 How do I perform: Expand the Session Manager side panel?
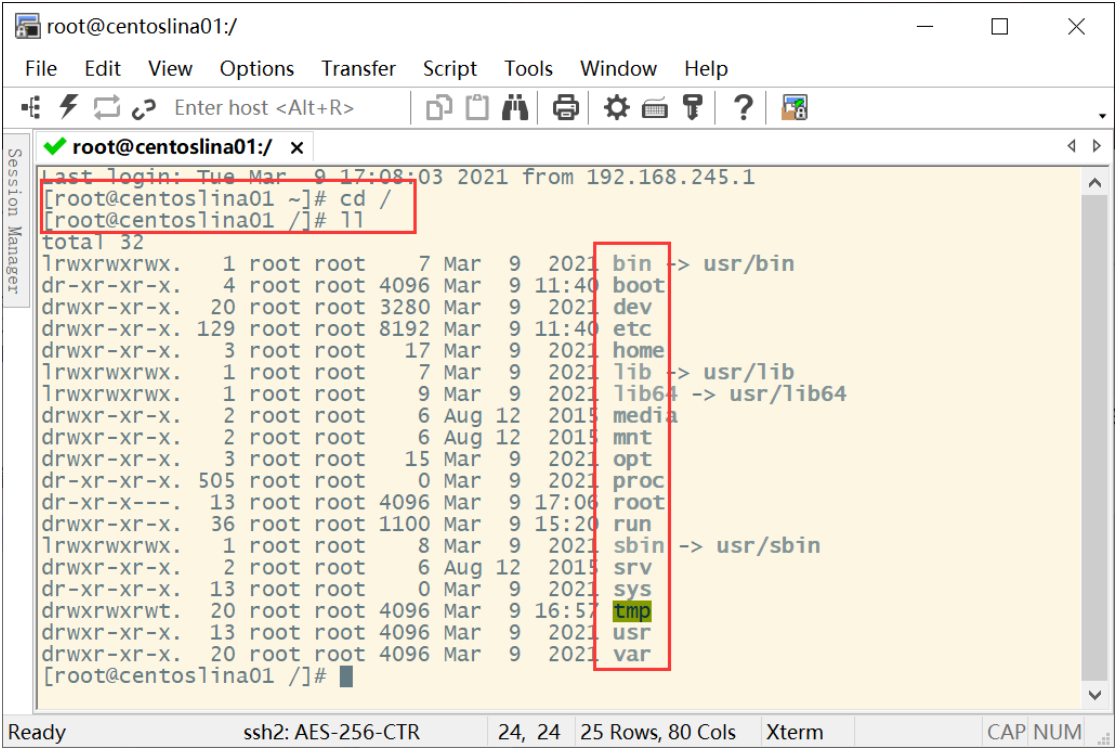coord(14,221)
